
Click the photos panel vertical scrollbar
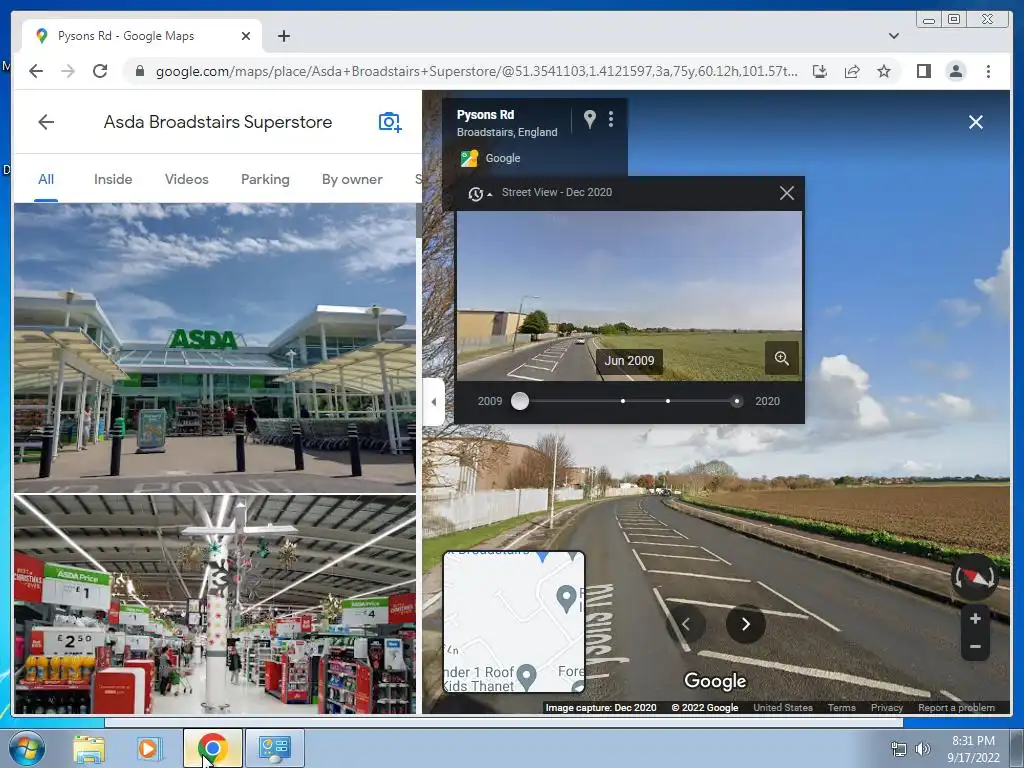pyautogui.click(x=419, y=221)
